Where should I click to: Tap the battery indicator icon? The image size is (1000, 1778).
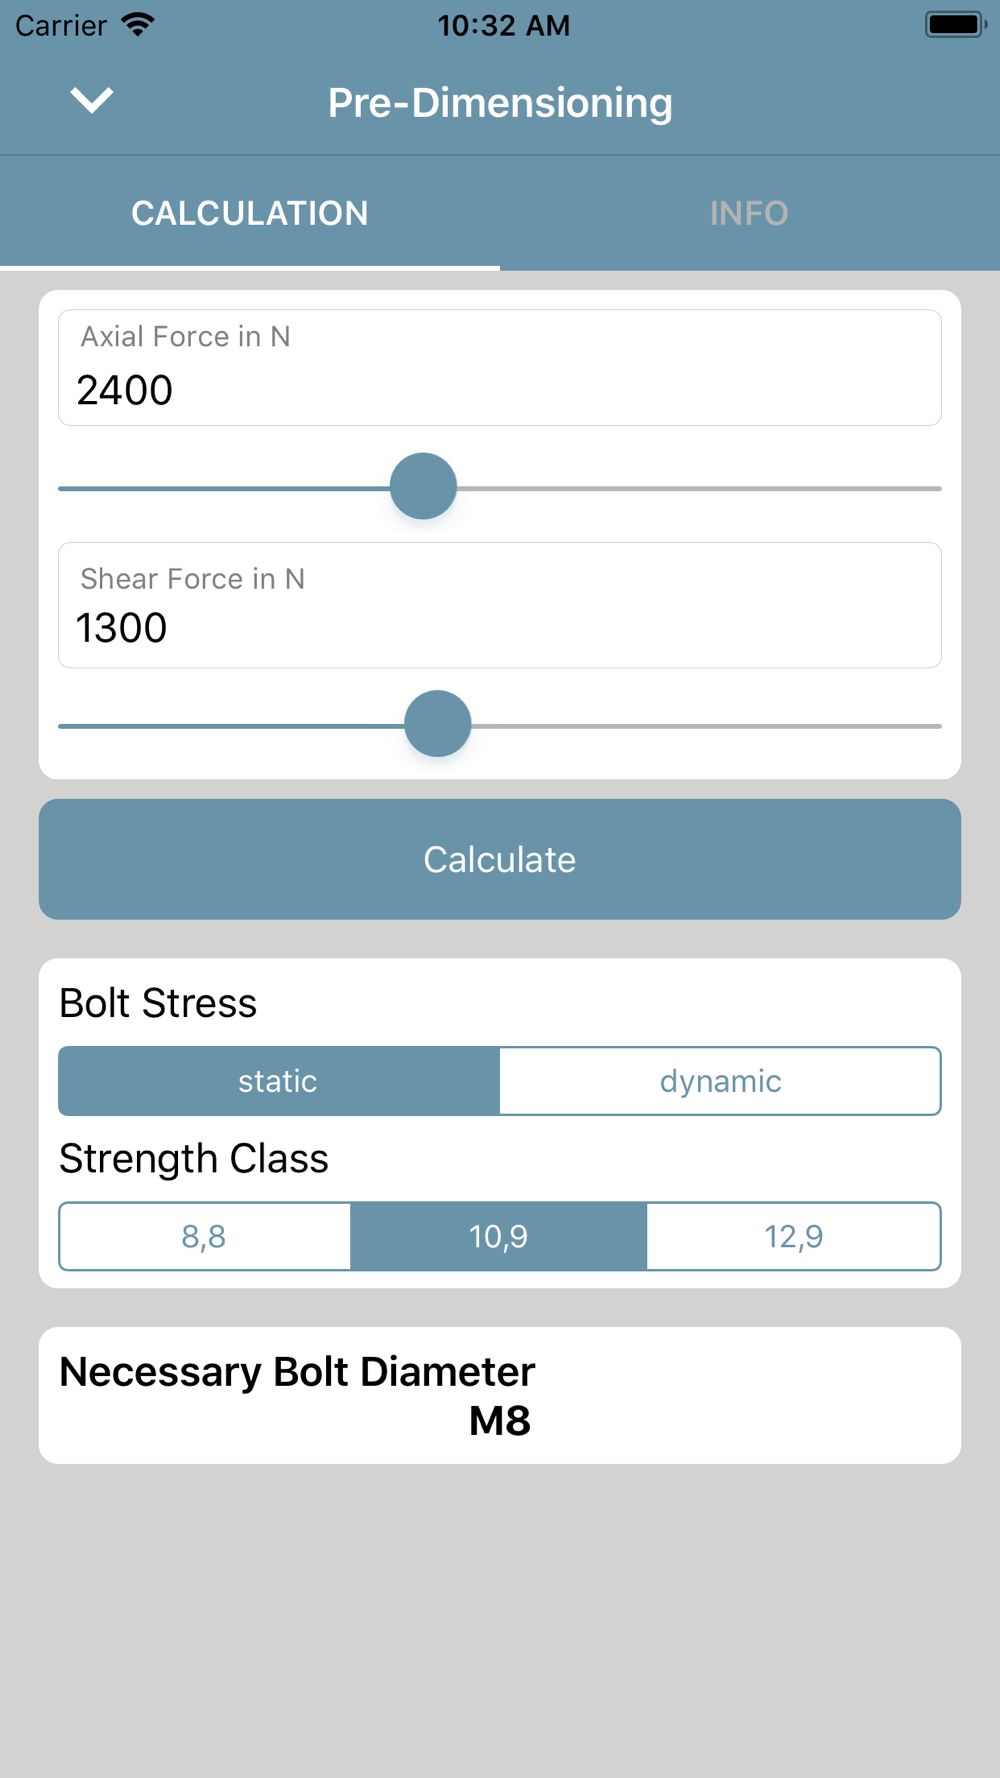pyautogui.click(x=954, y=25)
